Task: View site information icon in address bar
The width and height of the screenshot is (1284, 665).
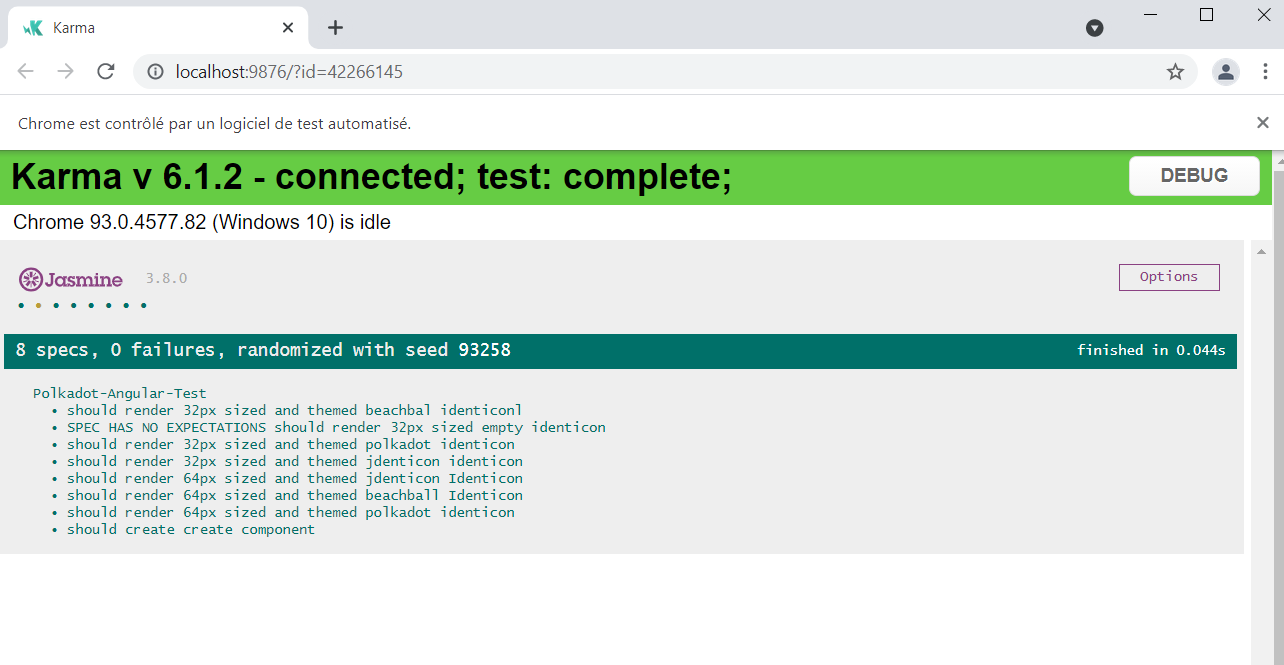Action: [x=155, y=72]
